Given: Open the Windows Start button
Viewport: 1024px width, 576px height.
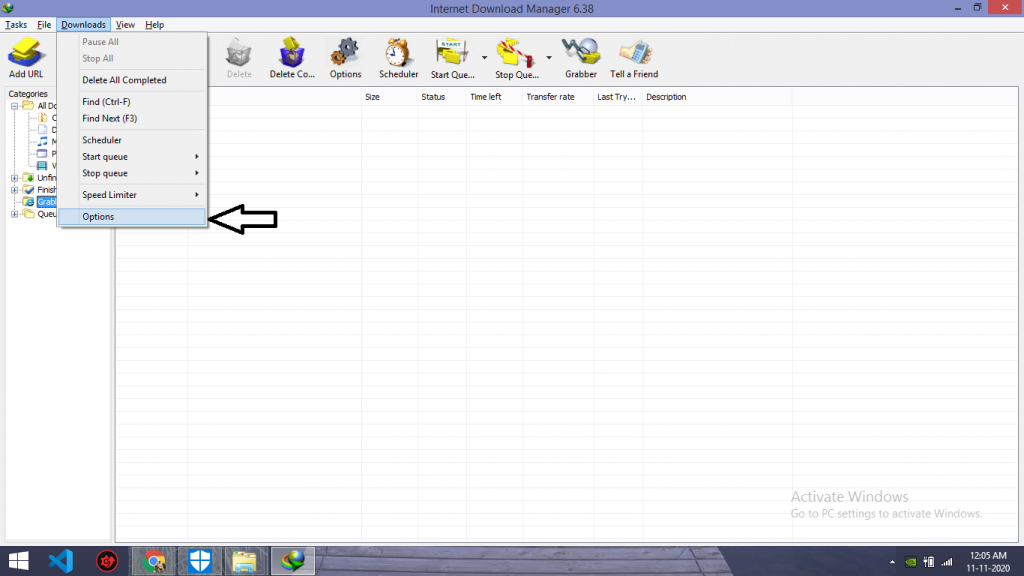Looking at the screenshot, I should [x=19, y=561].
